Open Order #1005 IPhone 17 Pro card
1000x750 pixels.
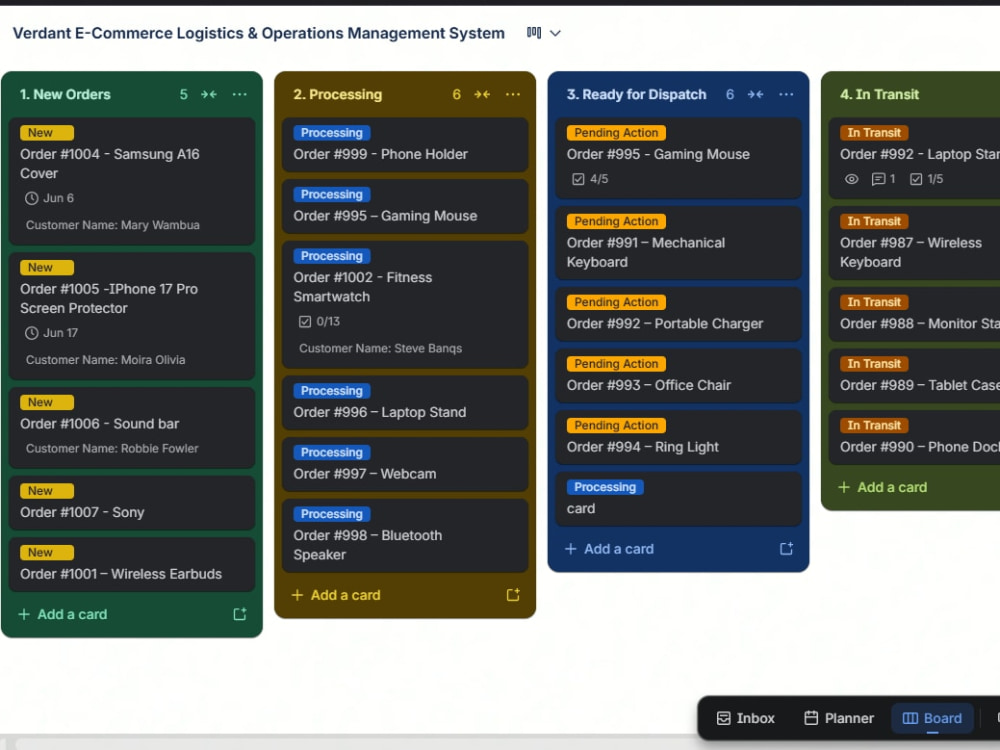click(x=132, y=316)
